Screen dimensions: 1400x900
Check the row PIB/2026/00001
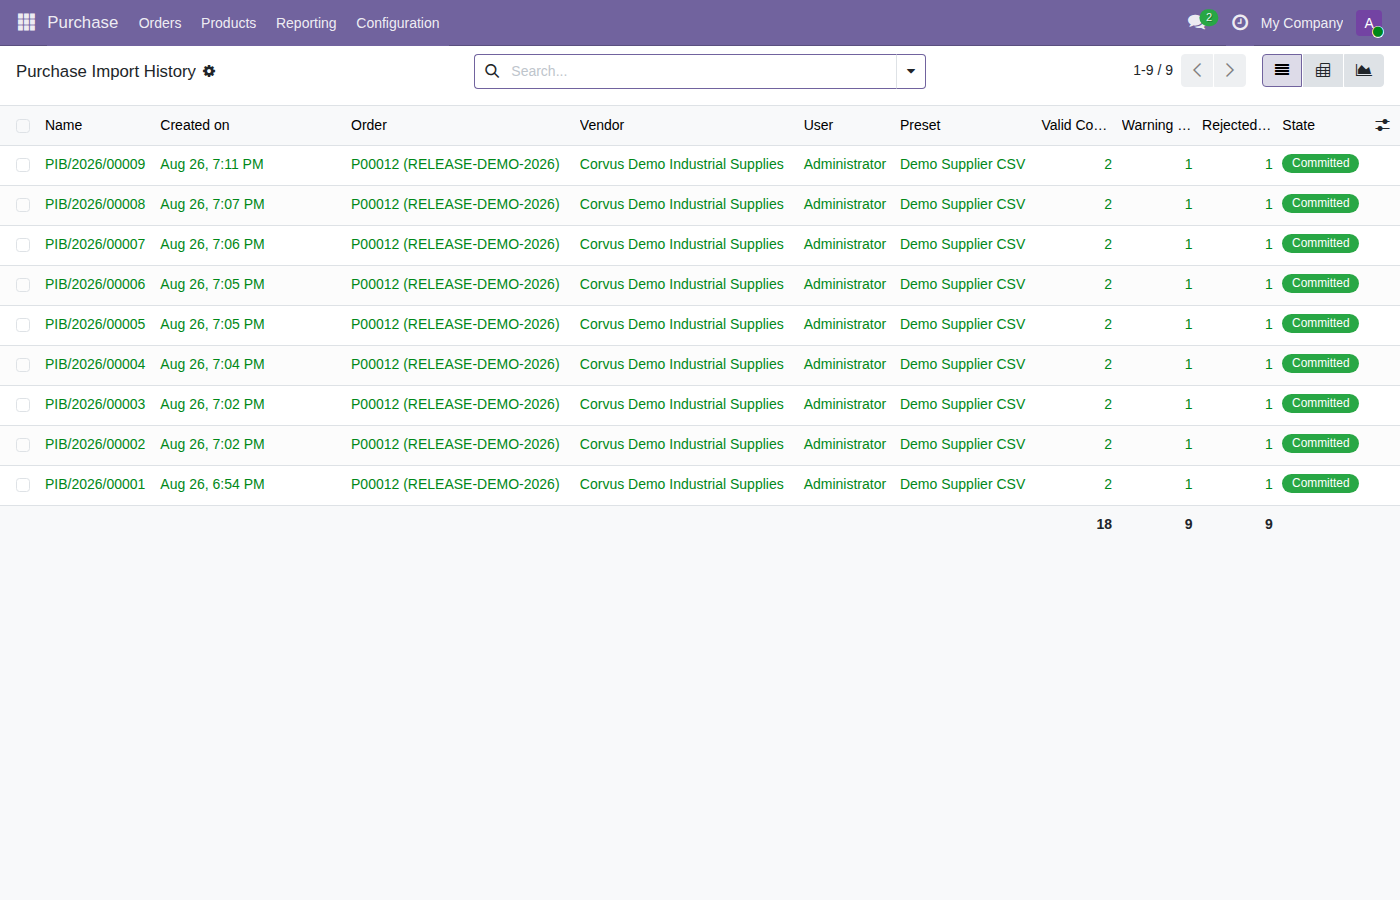click(x=23, y=485)
